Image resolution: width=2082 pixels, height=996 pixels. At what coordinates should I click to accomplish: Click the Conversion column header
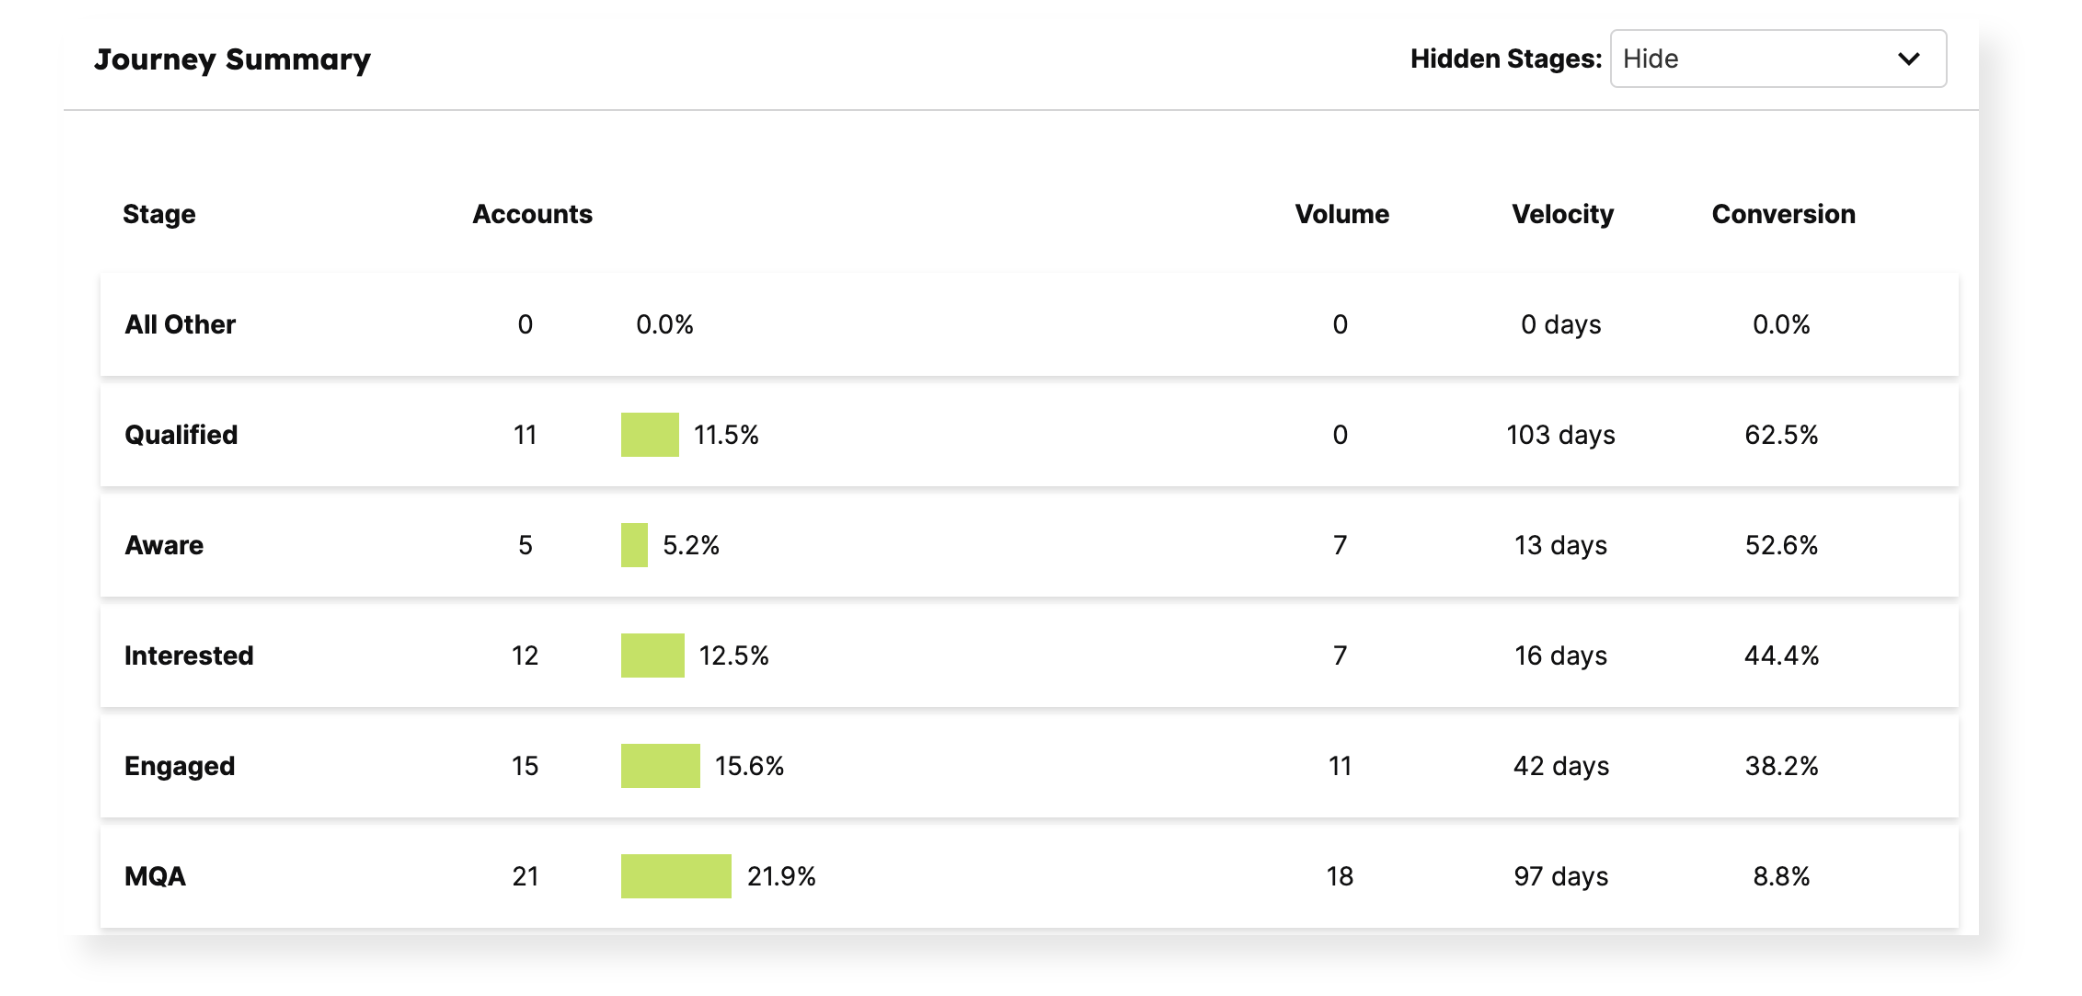tap(1783, 214)
